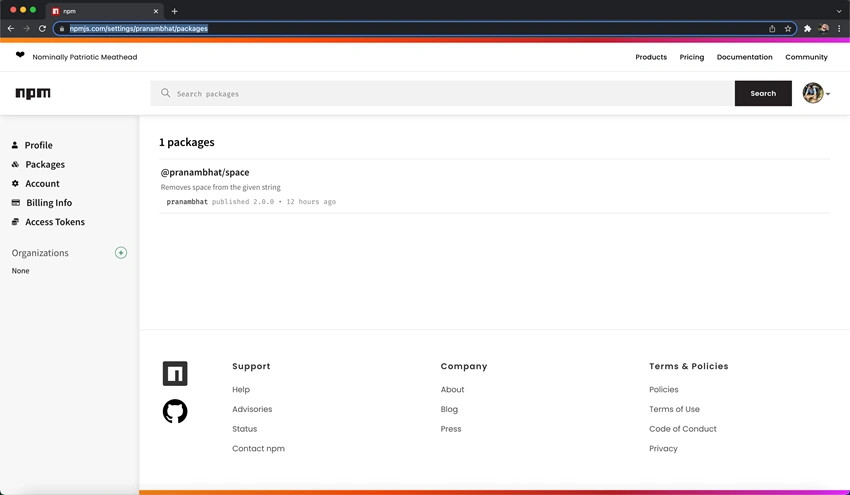
Task: Click the '1 packages' heading
Action: tap(186, 142)
